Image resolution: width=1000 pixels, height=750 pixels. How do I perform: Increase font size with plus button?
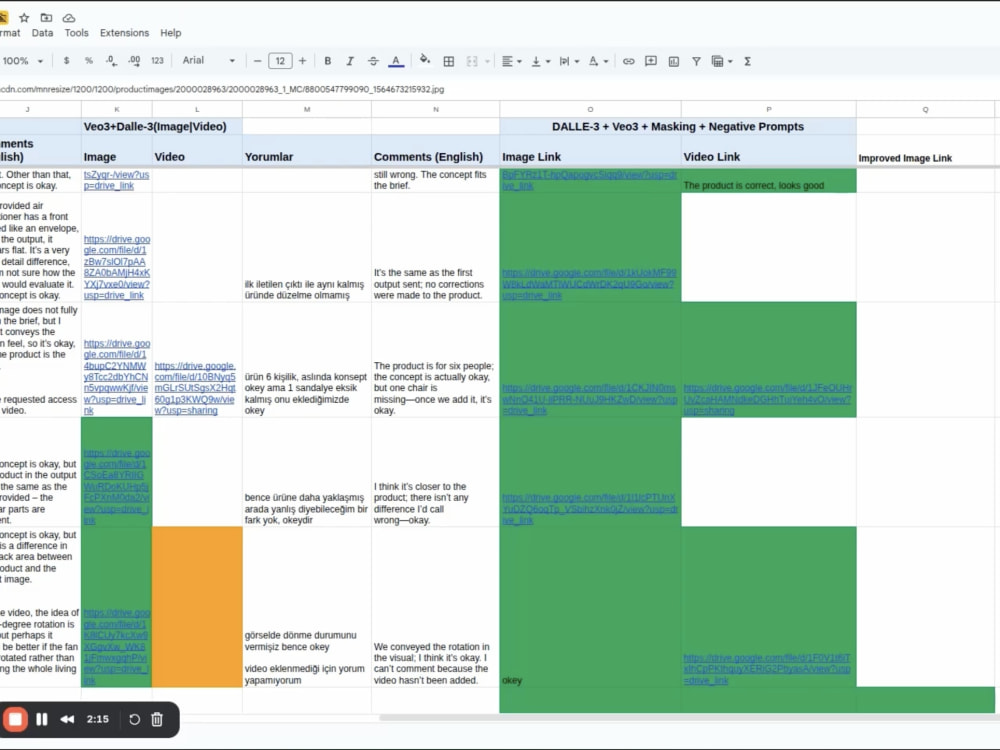click(302, 61)
